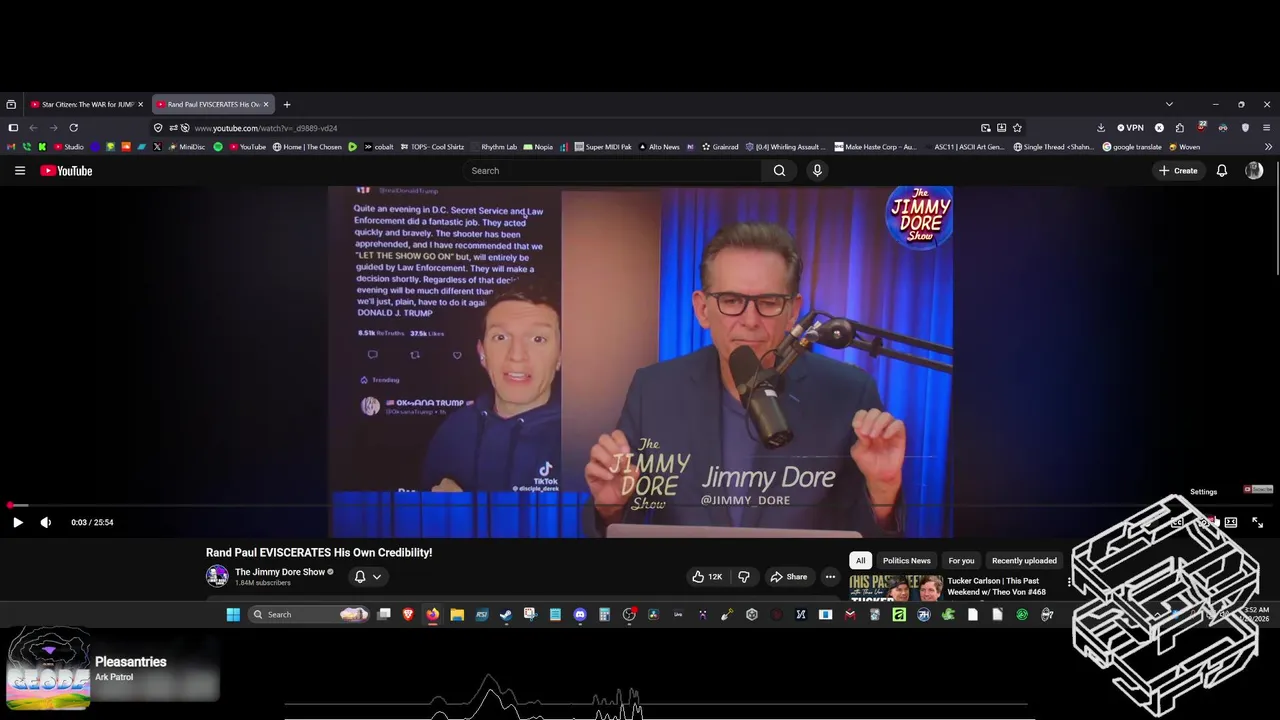Open Calculator from the taskbar

[604, 615]
